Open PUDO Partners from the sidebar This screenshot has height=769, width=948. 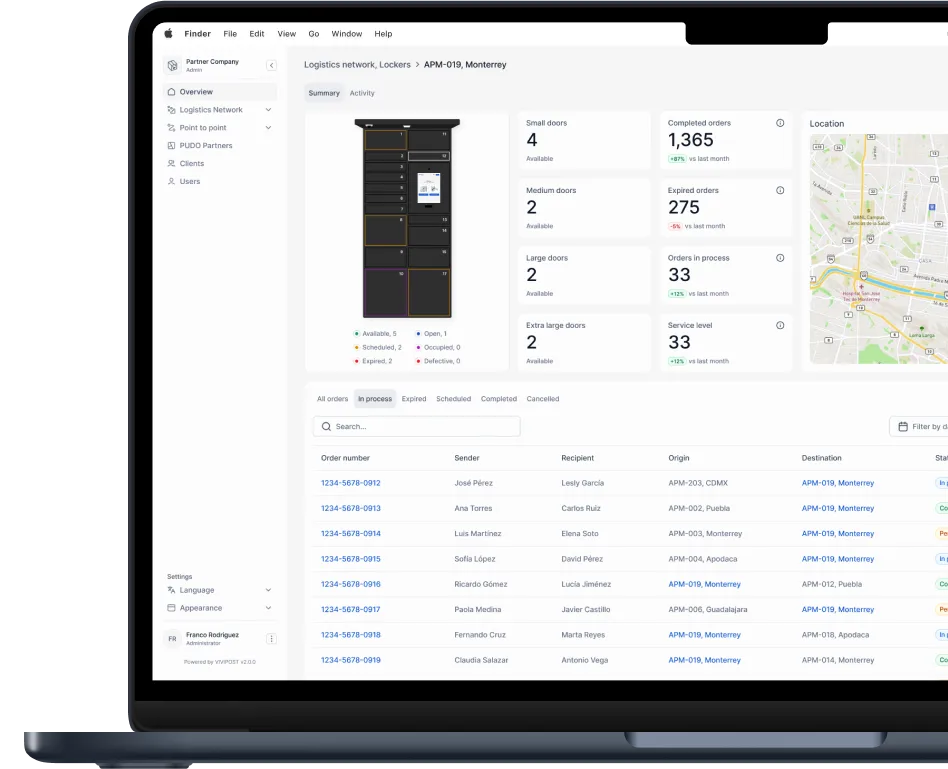[172, 145]
